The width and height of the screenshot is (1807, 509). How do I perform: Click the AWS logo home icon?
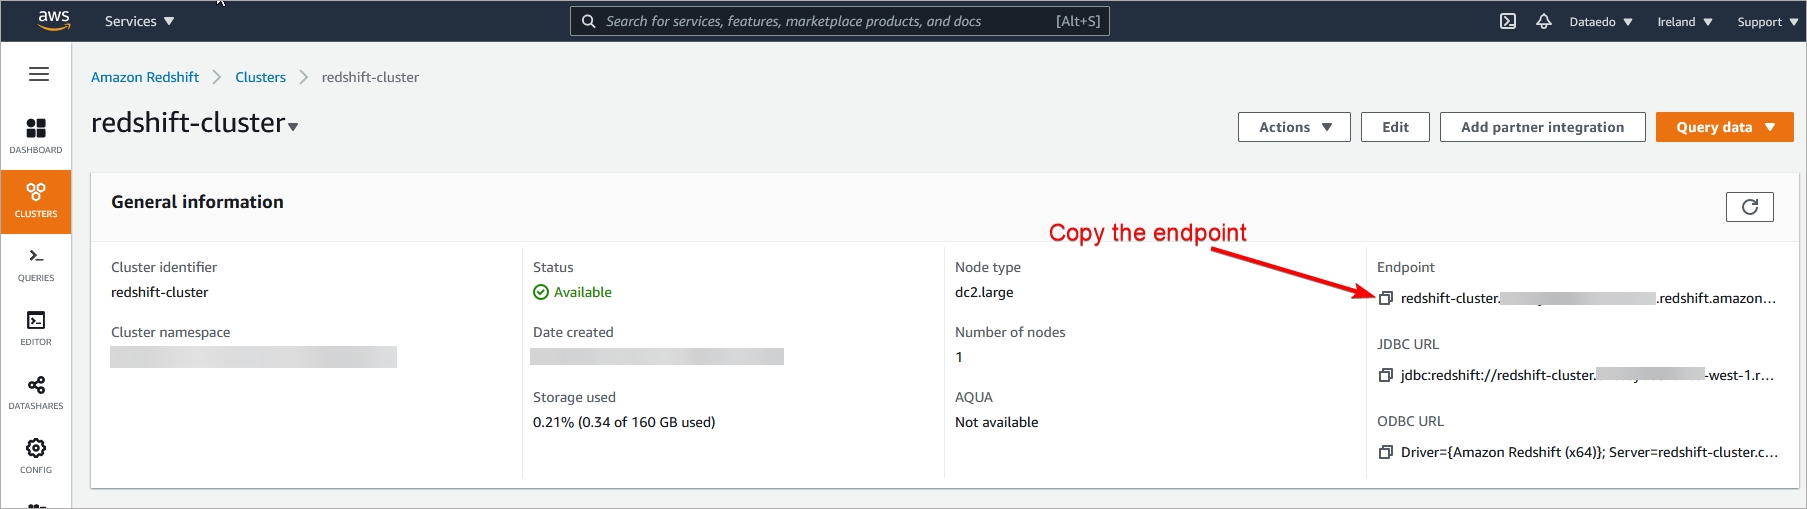pos(53,21)
